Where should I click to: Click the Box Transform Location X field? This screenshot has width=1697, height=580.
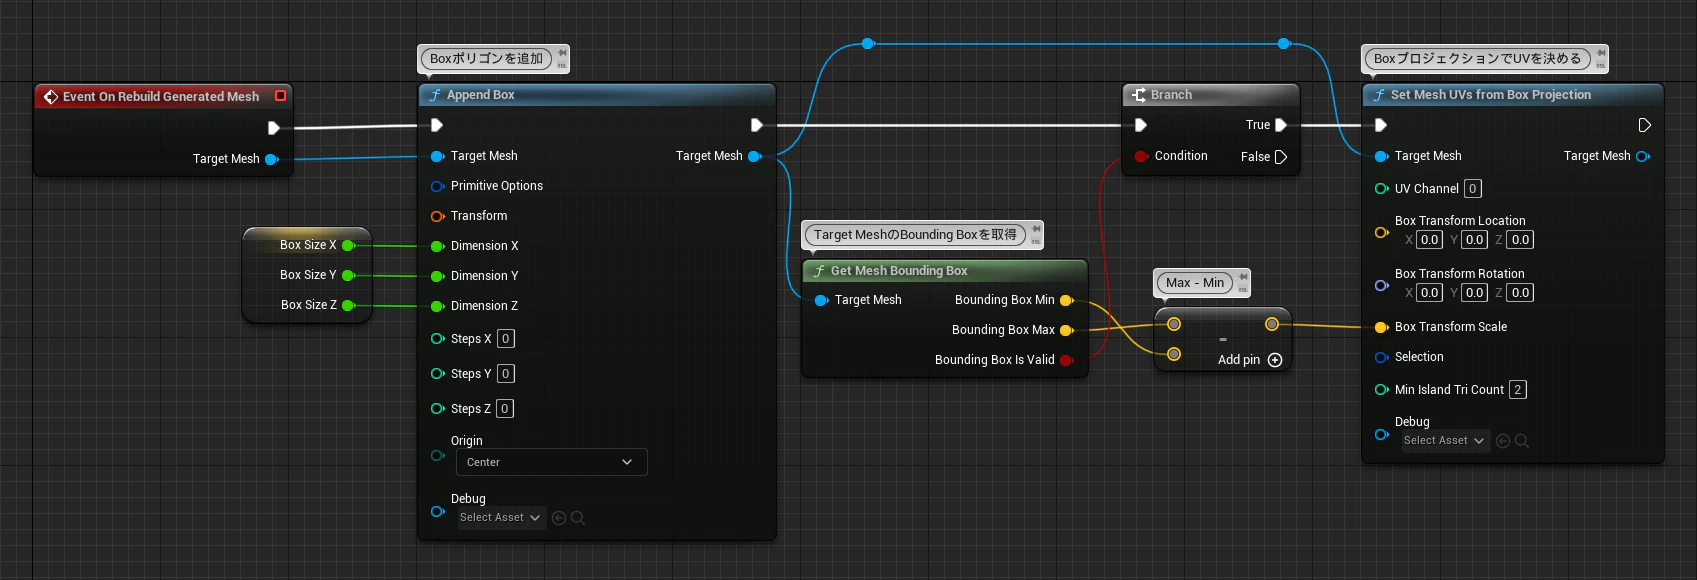(1430, 240)
